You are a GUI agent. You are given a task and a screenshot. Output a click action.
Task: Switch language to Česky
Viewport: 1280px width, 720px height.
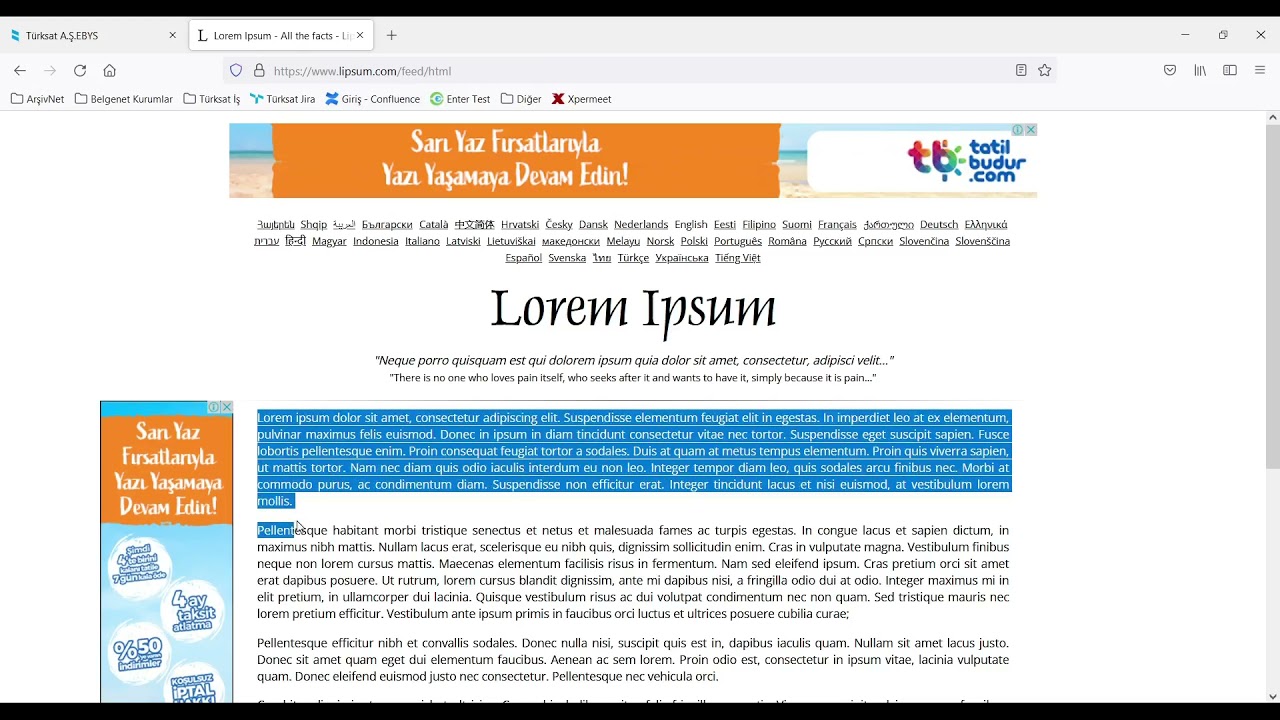point(559,225)
